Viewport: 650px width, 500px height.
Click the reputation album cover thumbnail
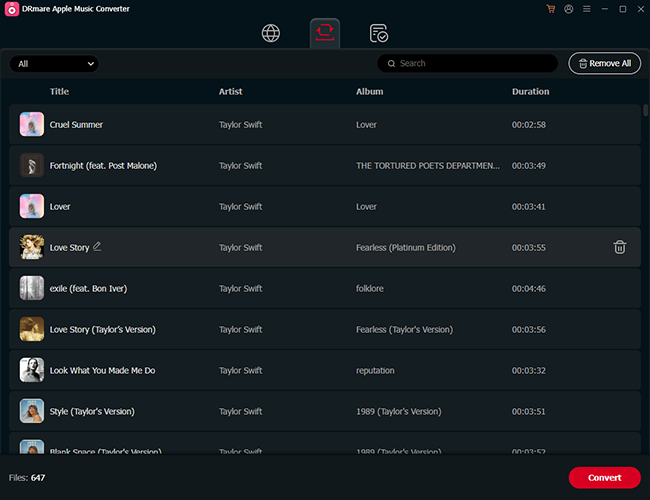[x=32, y=370]
